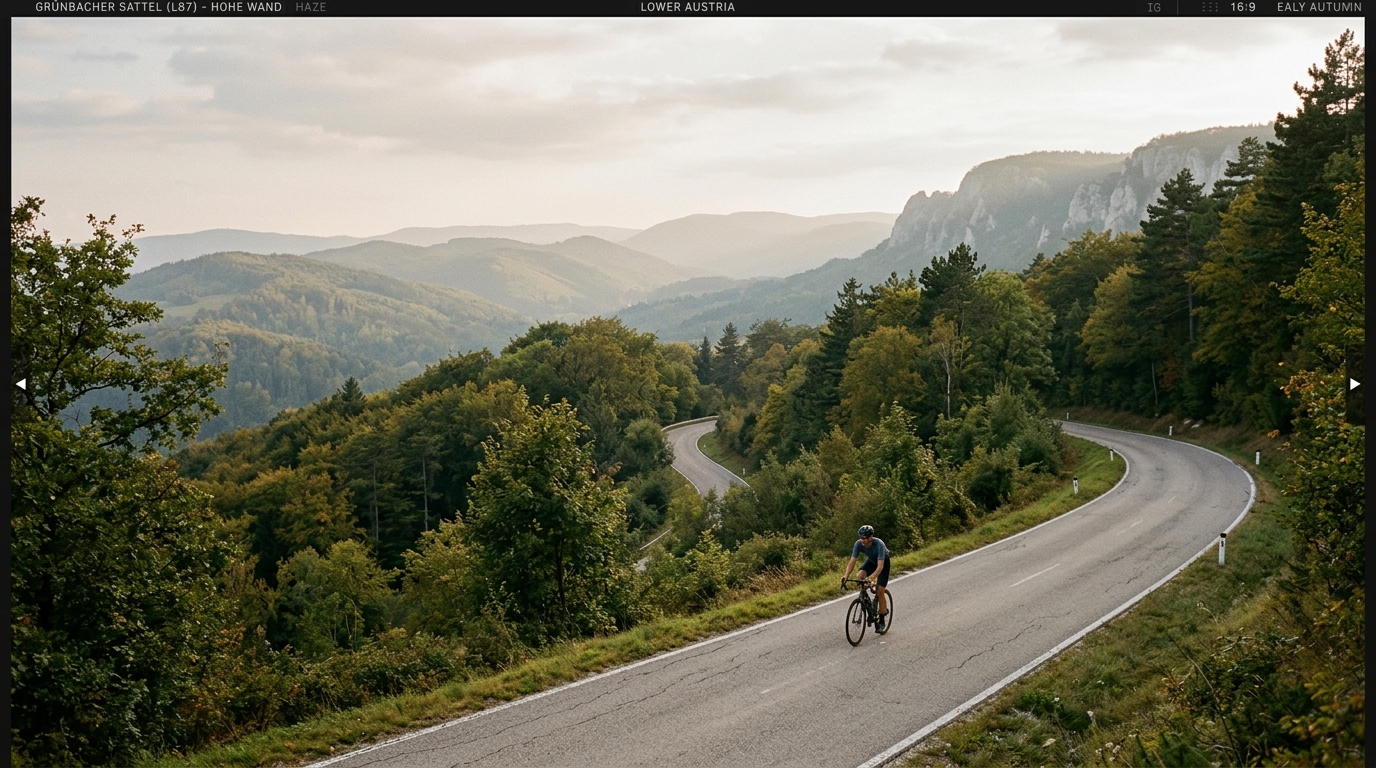Screen dimensions: 1376x768
Task: Open the Early Autumn season label
Action: 1319,7
